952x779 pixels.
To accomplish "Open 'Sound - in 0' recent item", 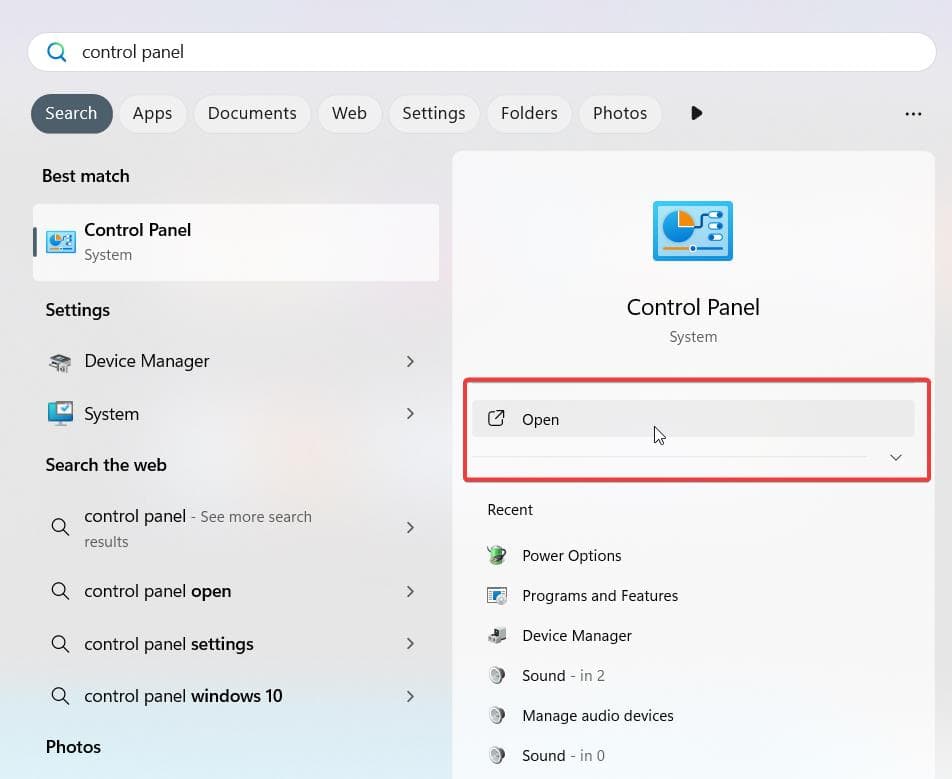I will [x=693, y=756].
